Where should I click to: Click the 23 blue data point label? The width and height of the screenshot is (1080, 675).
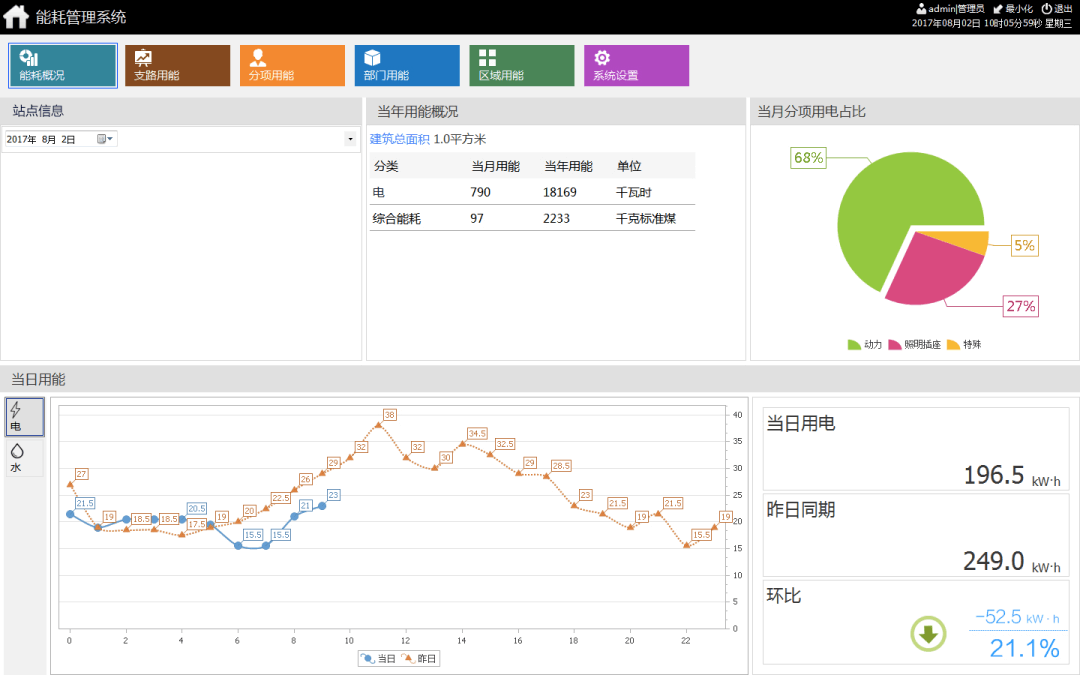tap(333, 495)
